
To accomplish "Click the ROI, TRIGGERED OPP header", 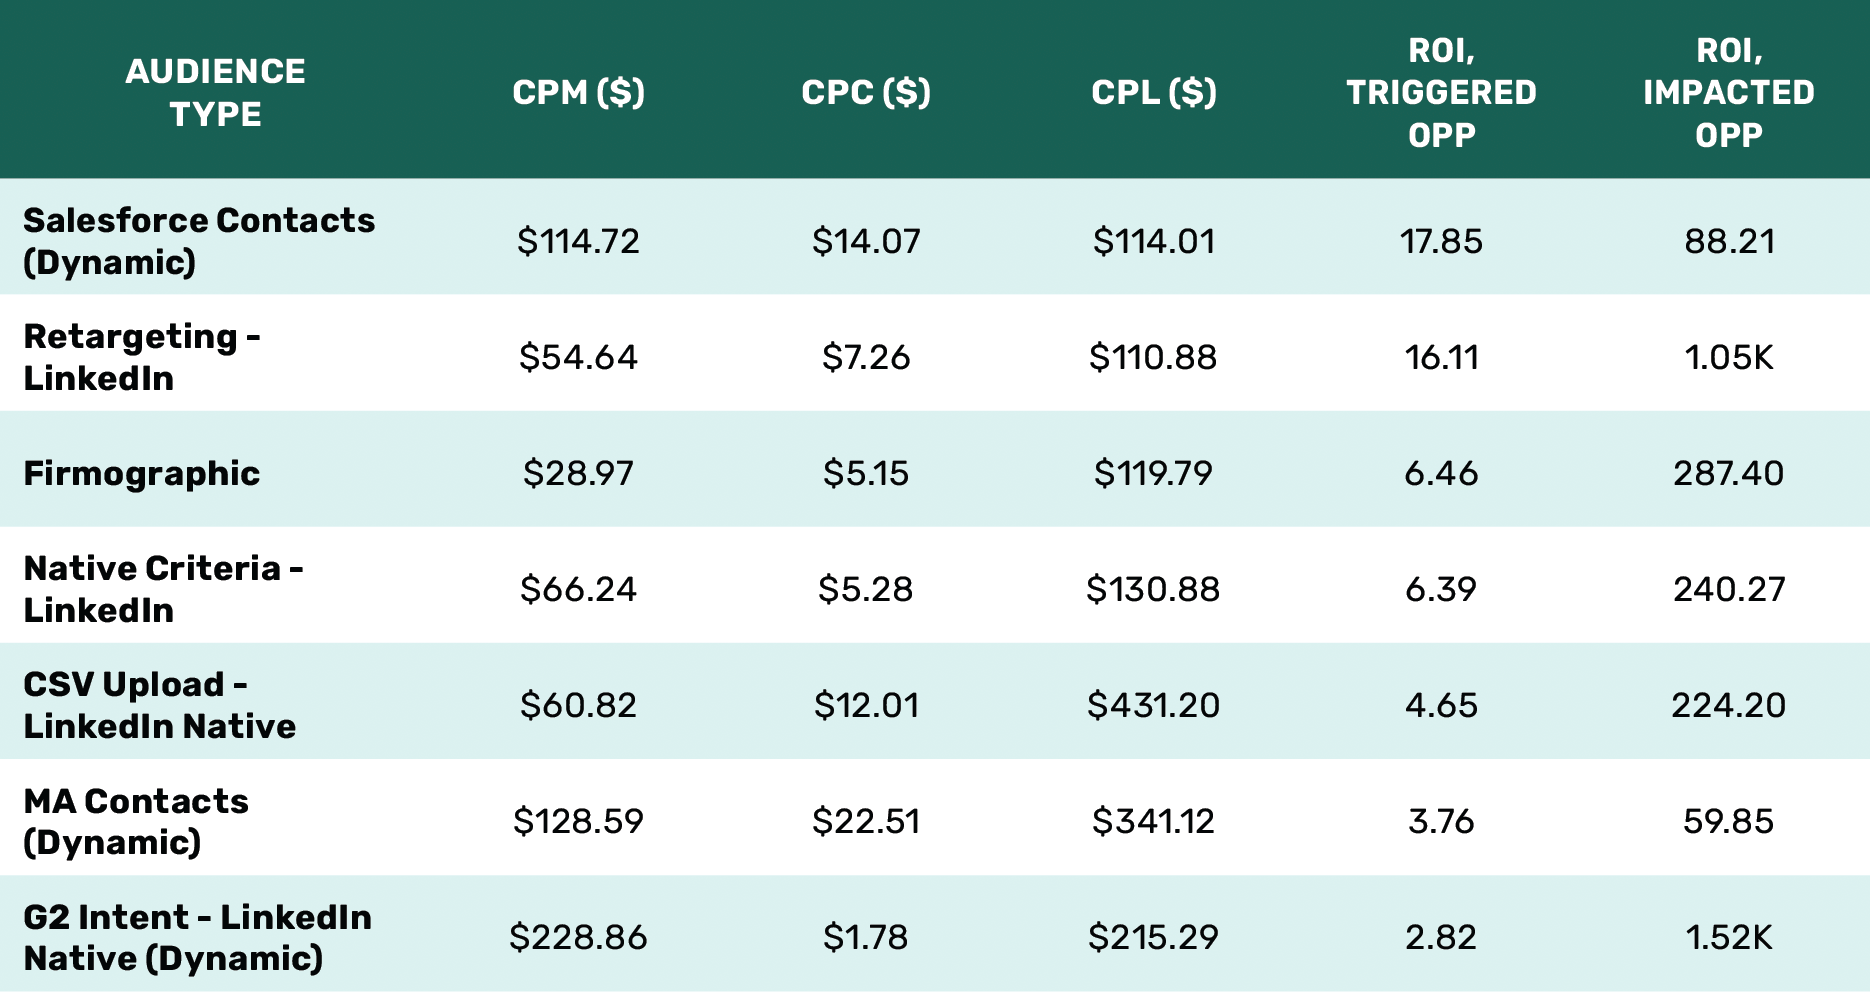I will 1441,92.
